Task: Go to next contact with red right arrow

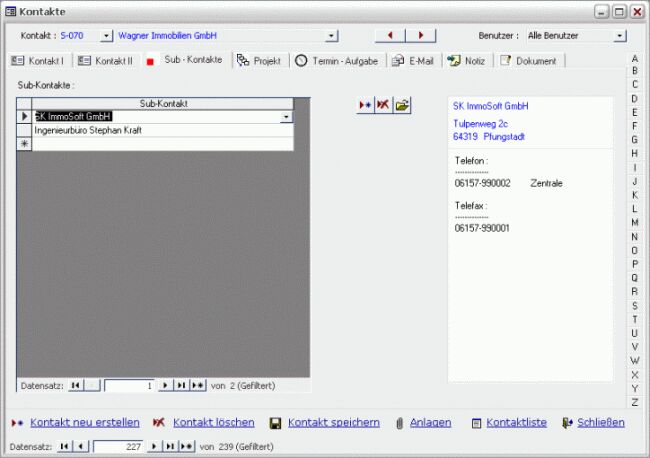Action: 421,35
